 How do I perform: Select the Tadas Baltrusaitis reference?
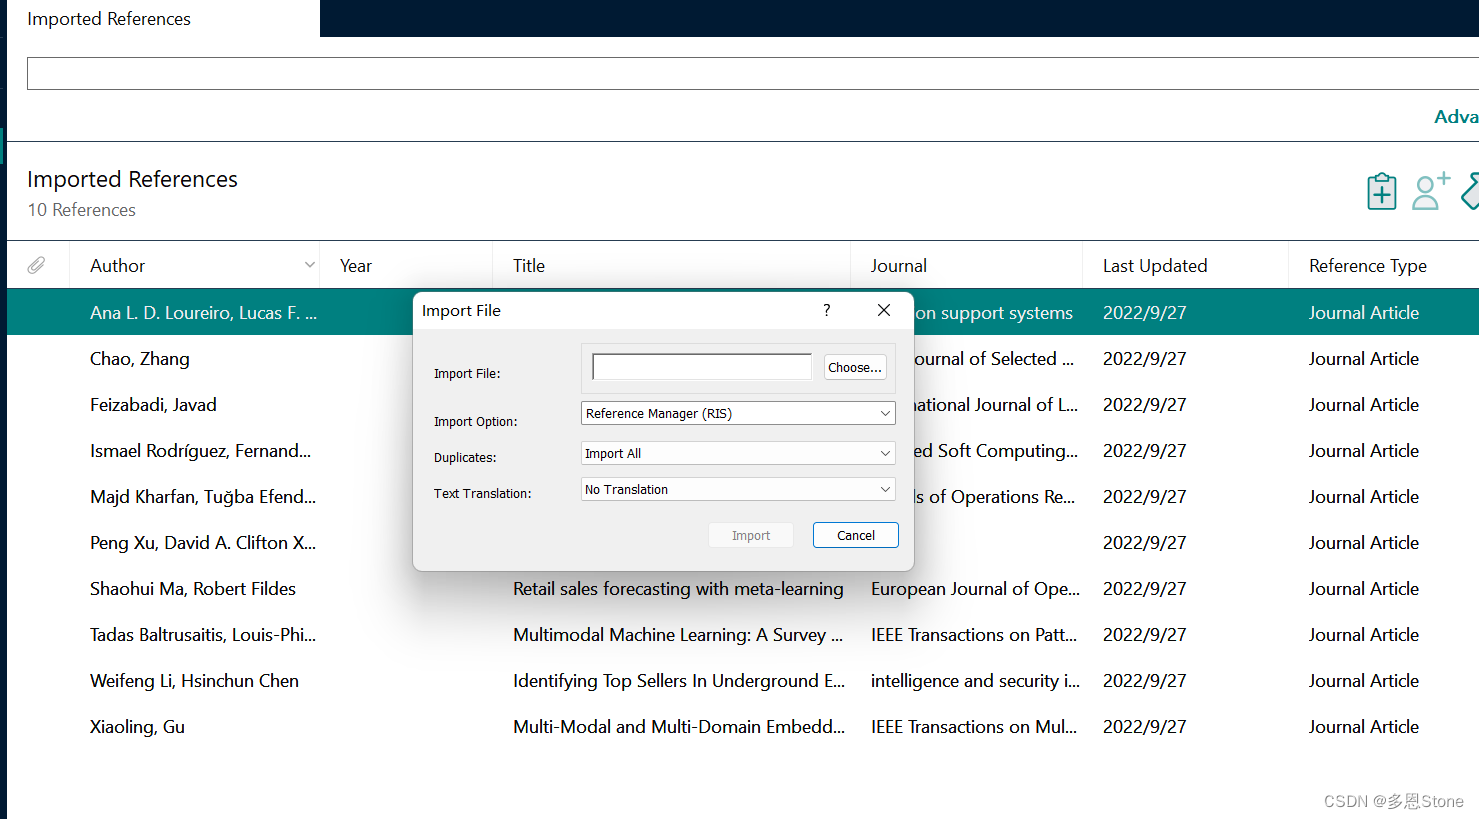point(203,635)
